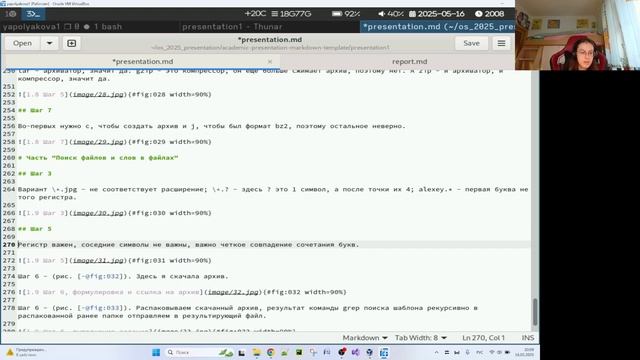Switch to the report.md tab
The image size is (640, 360).
point(409,62)
